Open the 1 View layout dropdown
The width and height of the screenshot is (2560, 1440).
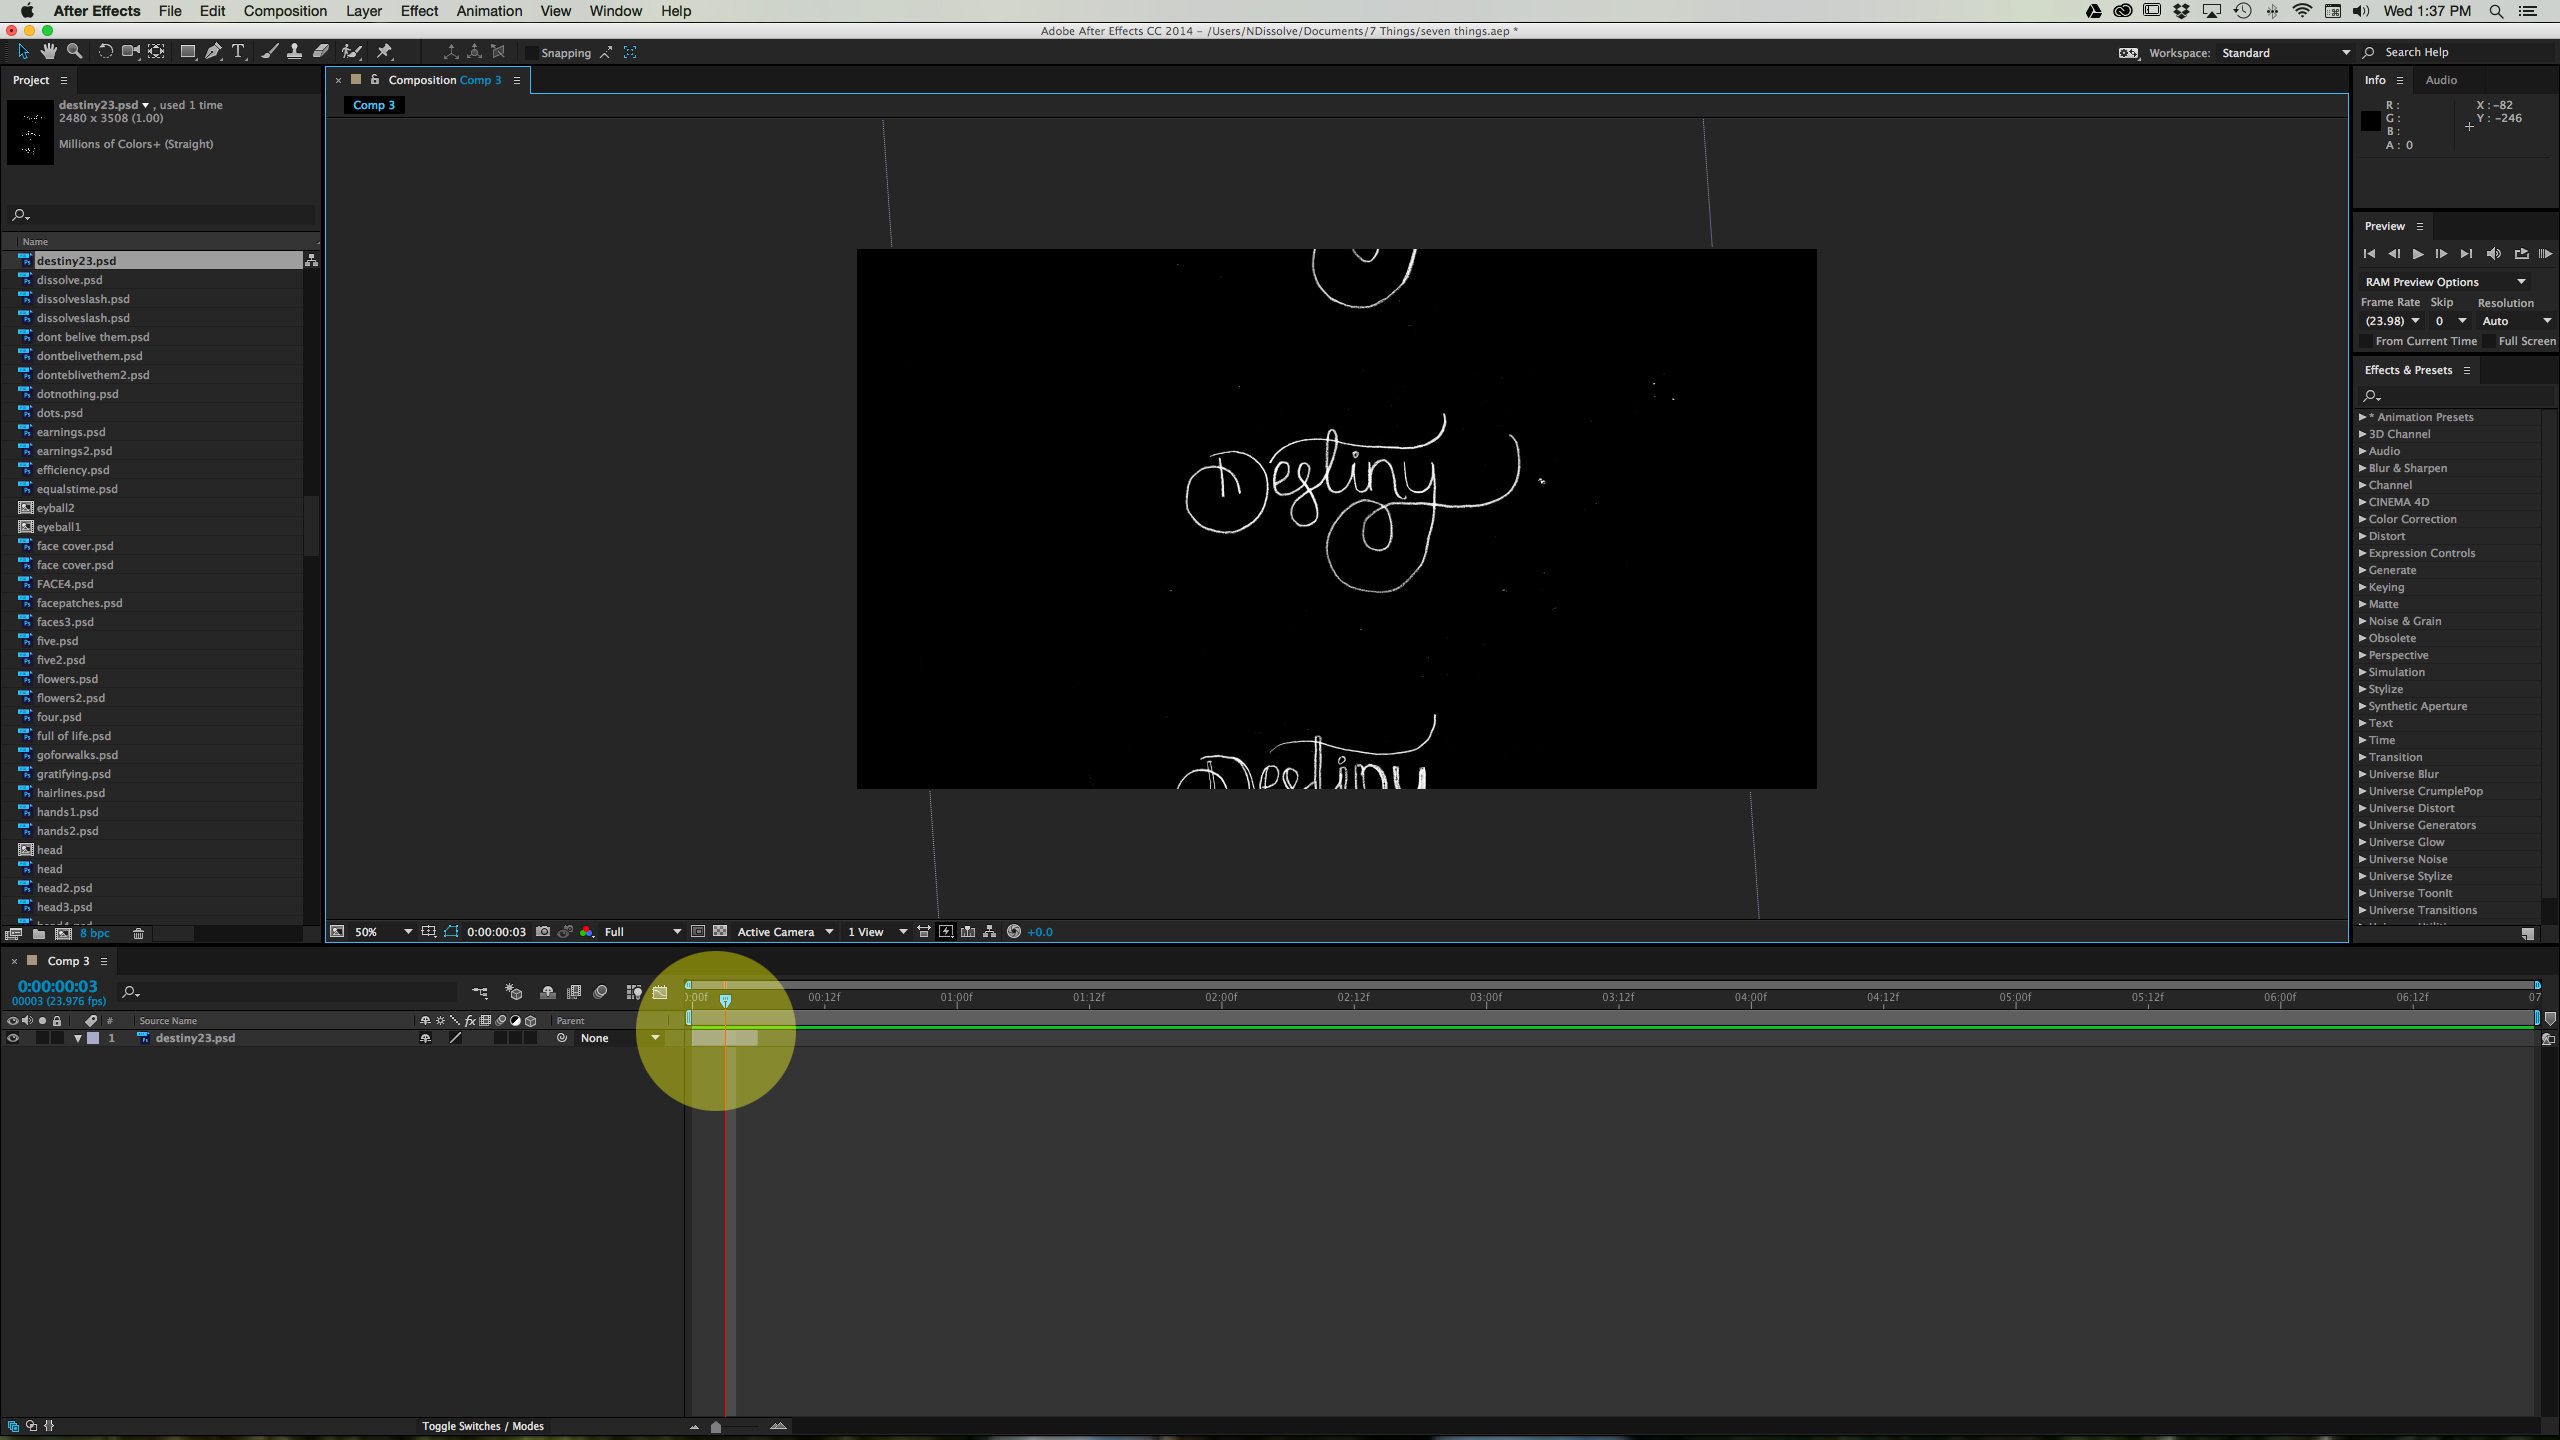click(876, 931)
